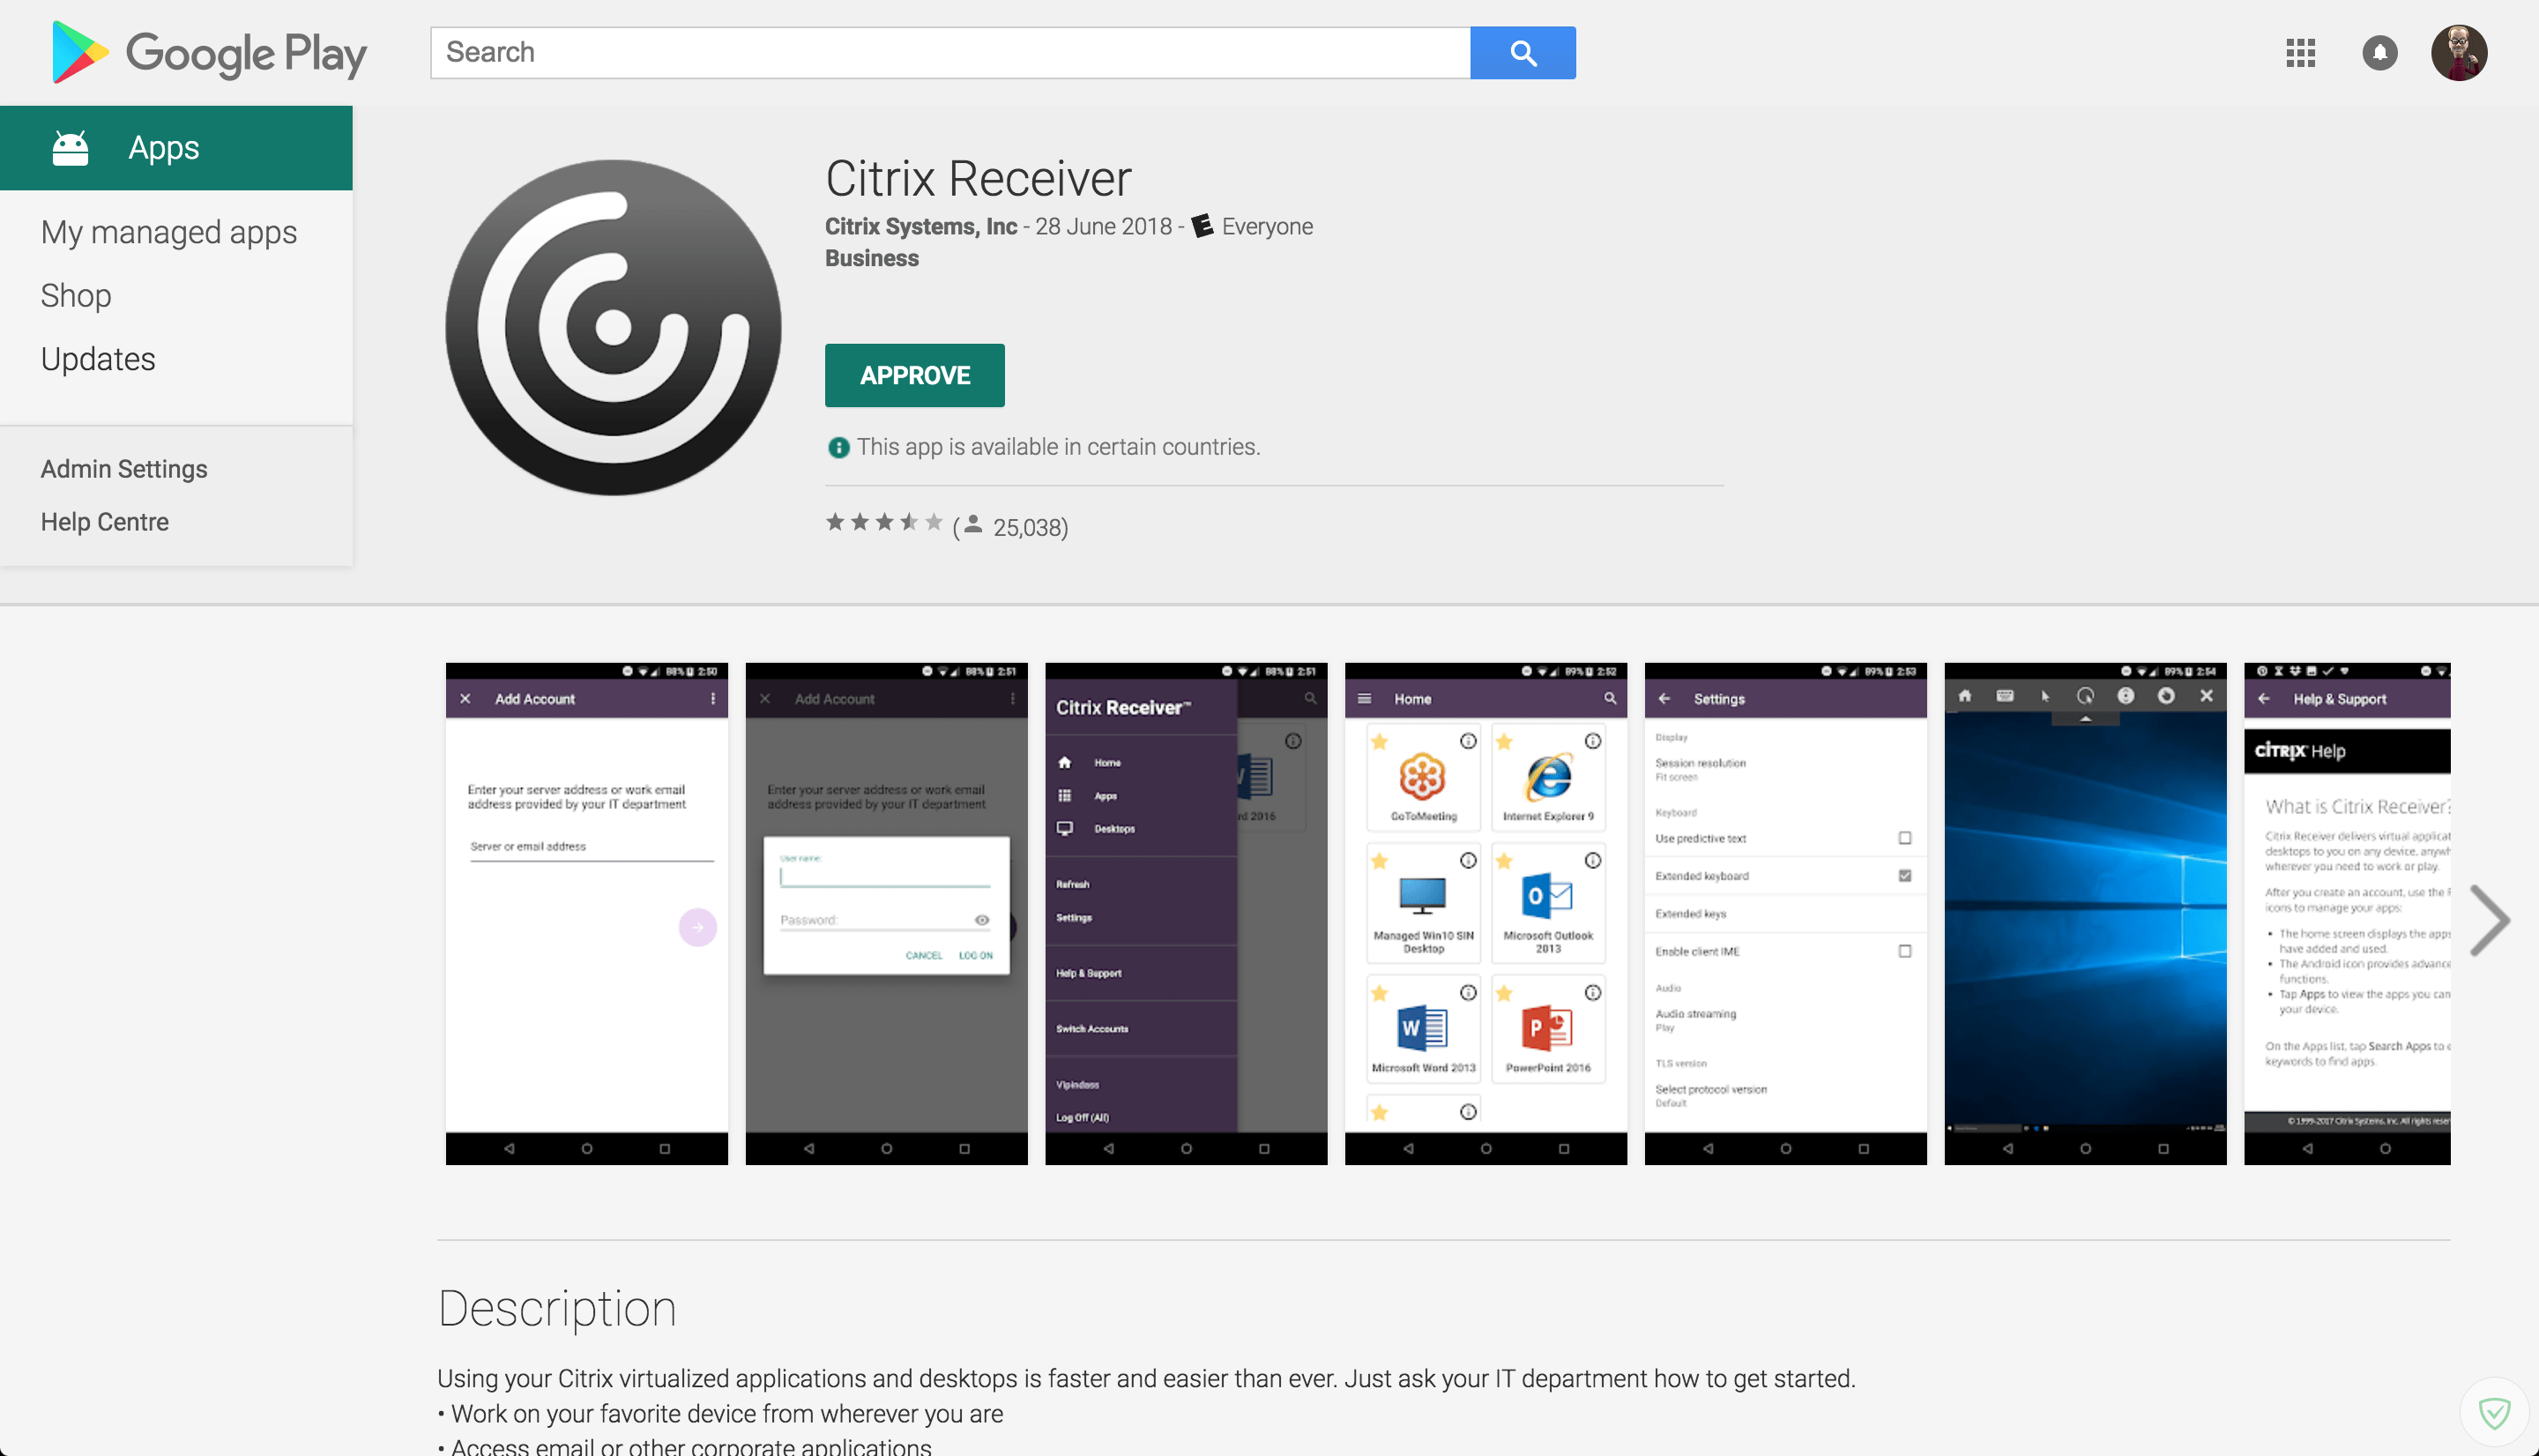Open Shop from the left sidebar
This screenshot has height=1456, width=2539.
[75, 294]
